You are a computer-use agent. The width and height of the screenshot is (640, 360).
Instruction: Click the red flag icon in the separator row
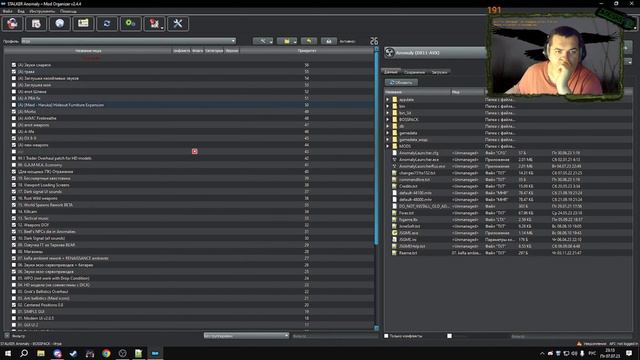click(195, 151)
